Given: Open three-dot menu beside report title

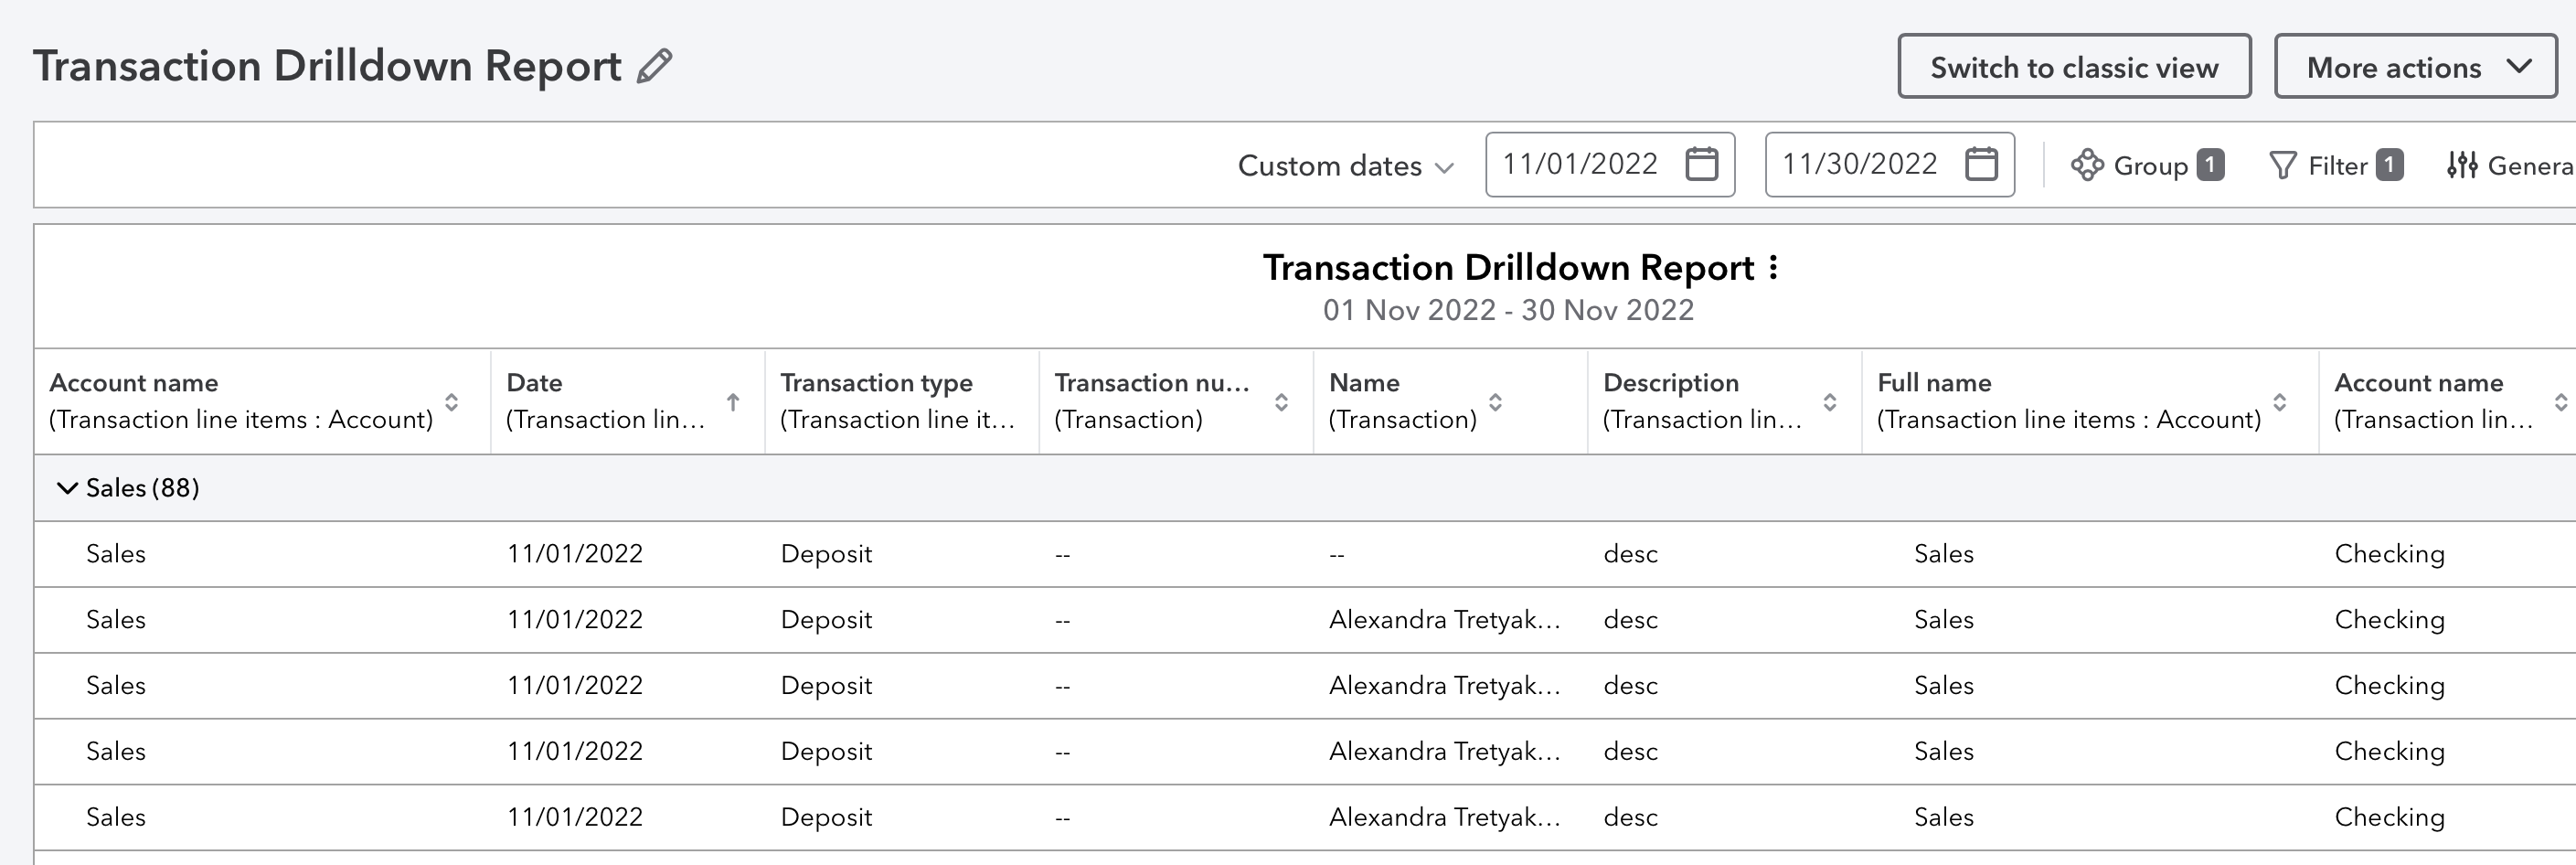Looking at the screenshot, I should tap(1773, 267).
